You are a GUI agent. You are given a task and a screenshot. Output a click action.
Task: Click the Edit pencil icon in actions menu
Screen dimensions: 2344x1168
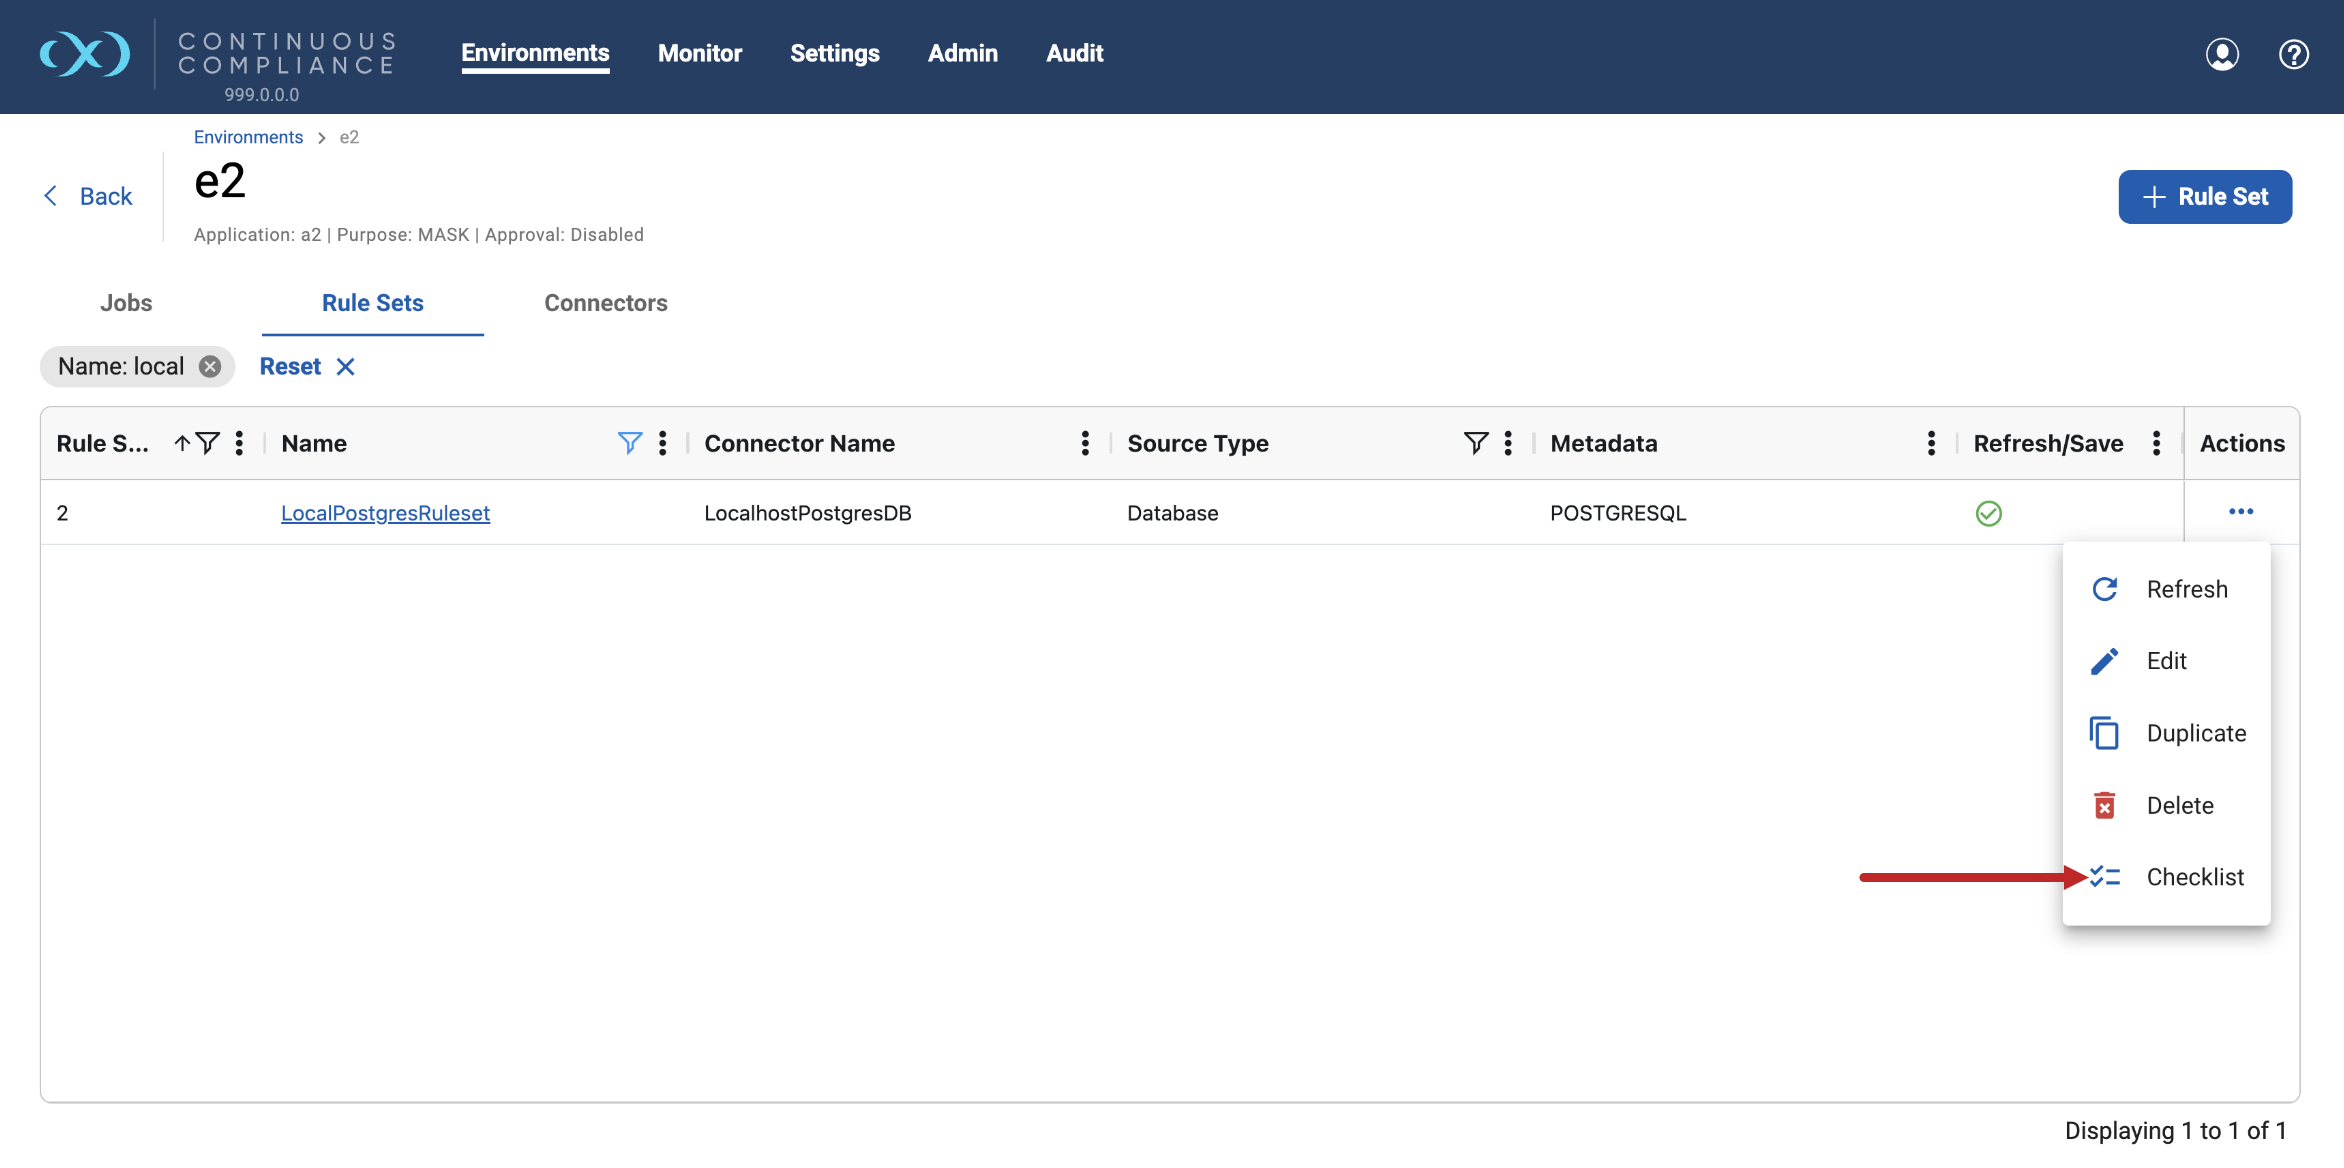[x=2105, y=660]
